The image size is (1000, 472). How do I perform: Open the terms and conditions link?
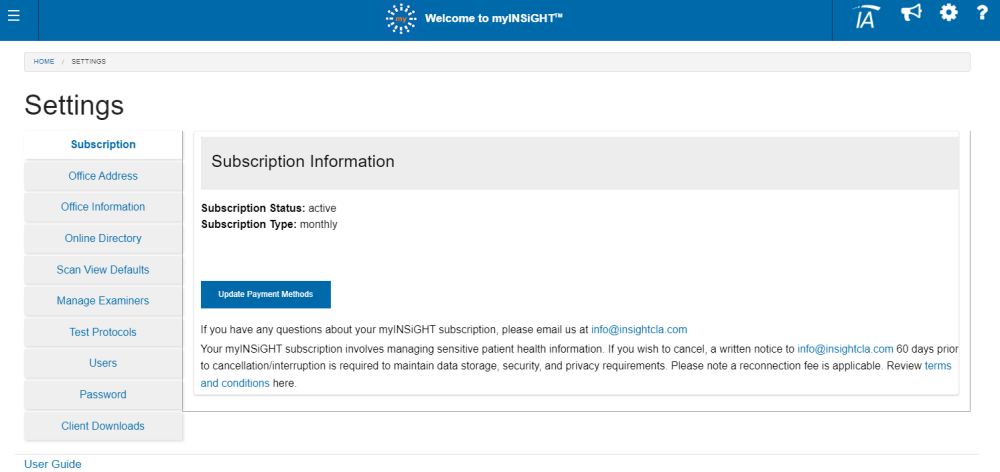(236, 383)
